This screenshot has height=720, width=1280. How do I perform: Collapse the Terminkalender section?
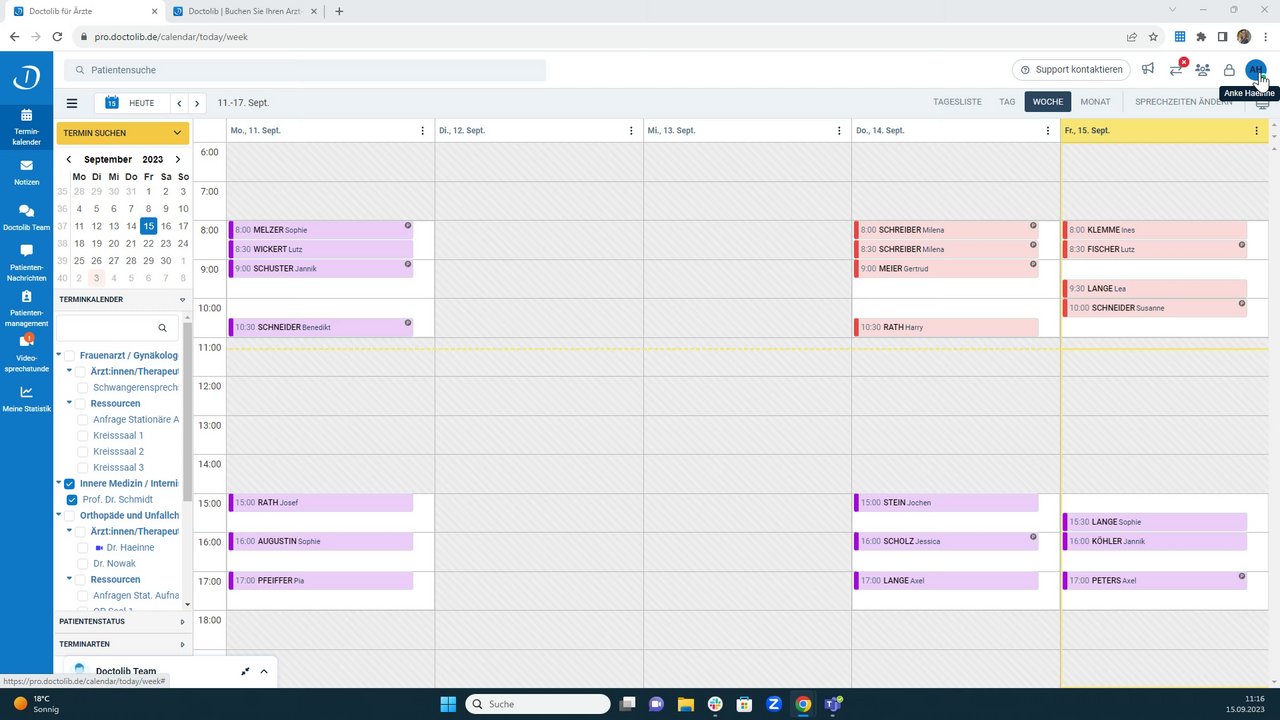[x=182, y=299]
